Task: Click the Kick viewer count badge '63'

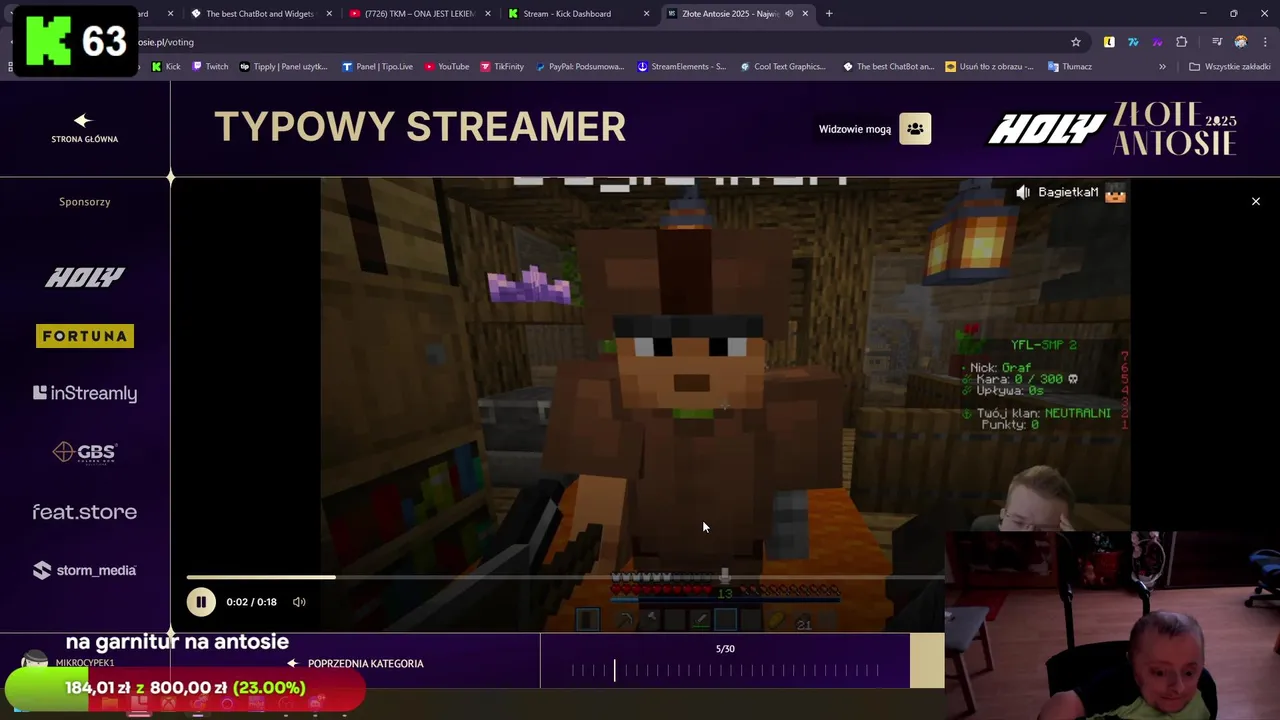Action: (x=76, y=40)
